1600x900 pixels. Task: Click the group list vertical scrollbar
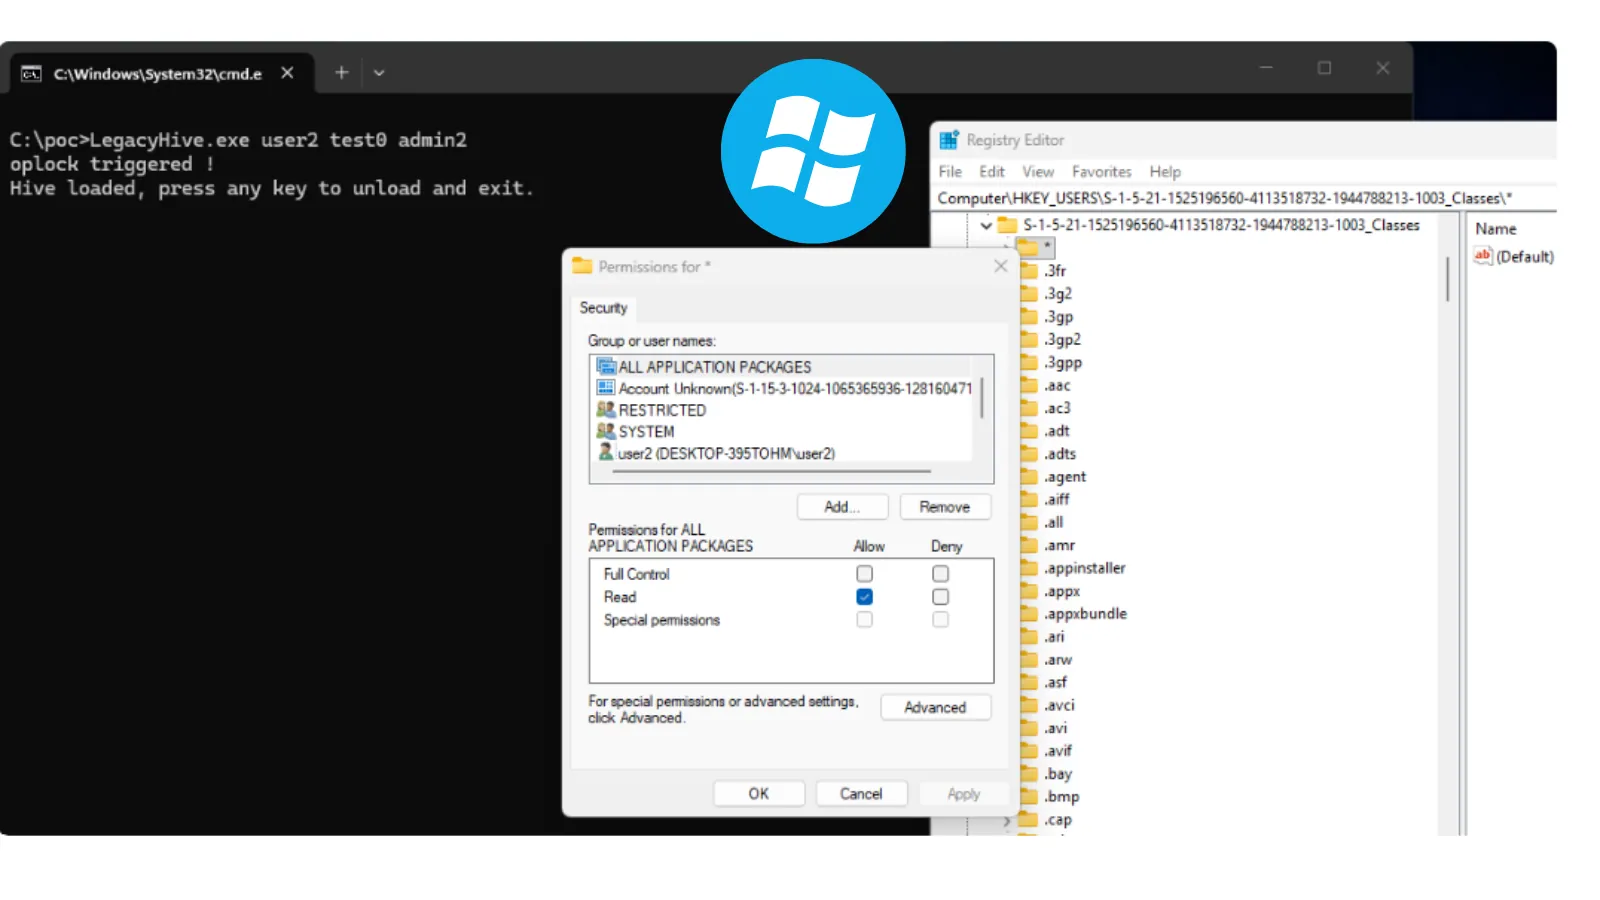pyautogui.click(x=982, y=397)
